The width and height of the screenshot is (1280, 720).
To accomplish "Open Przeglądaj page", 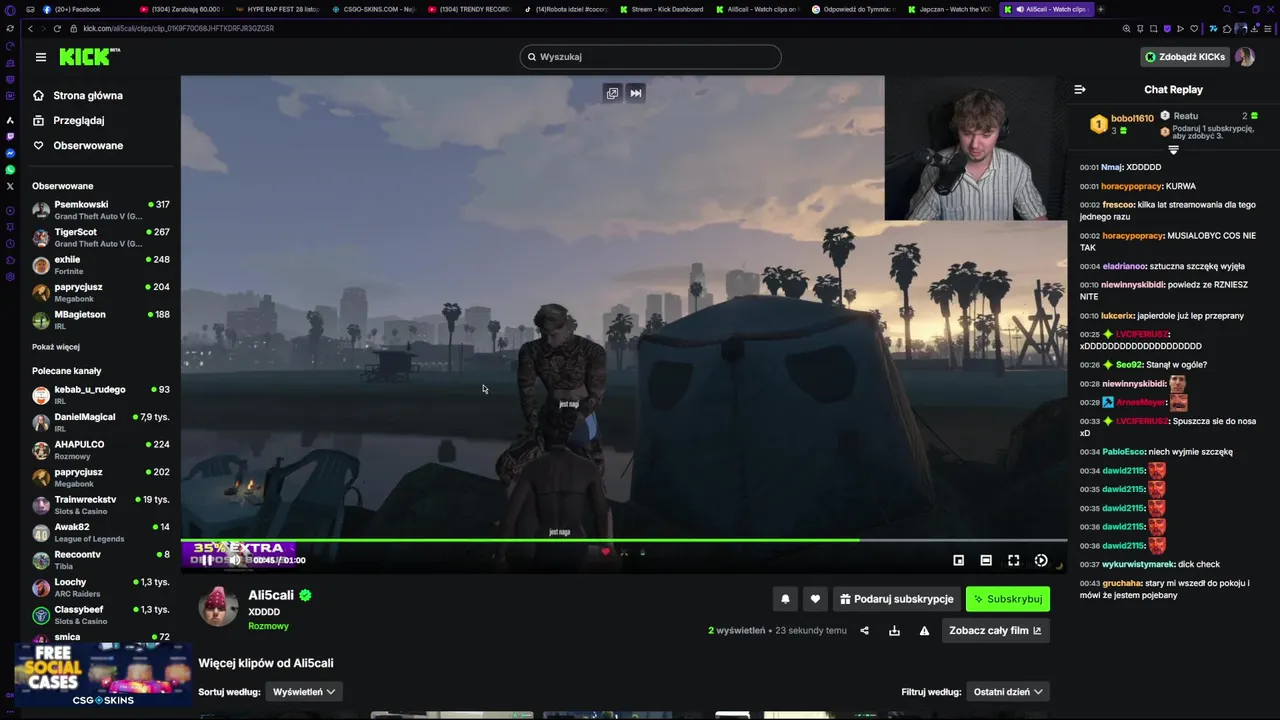I will pos(78,121).
